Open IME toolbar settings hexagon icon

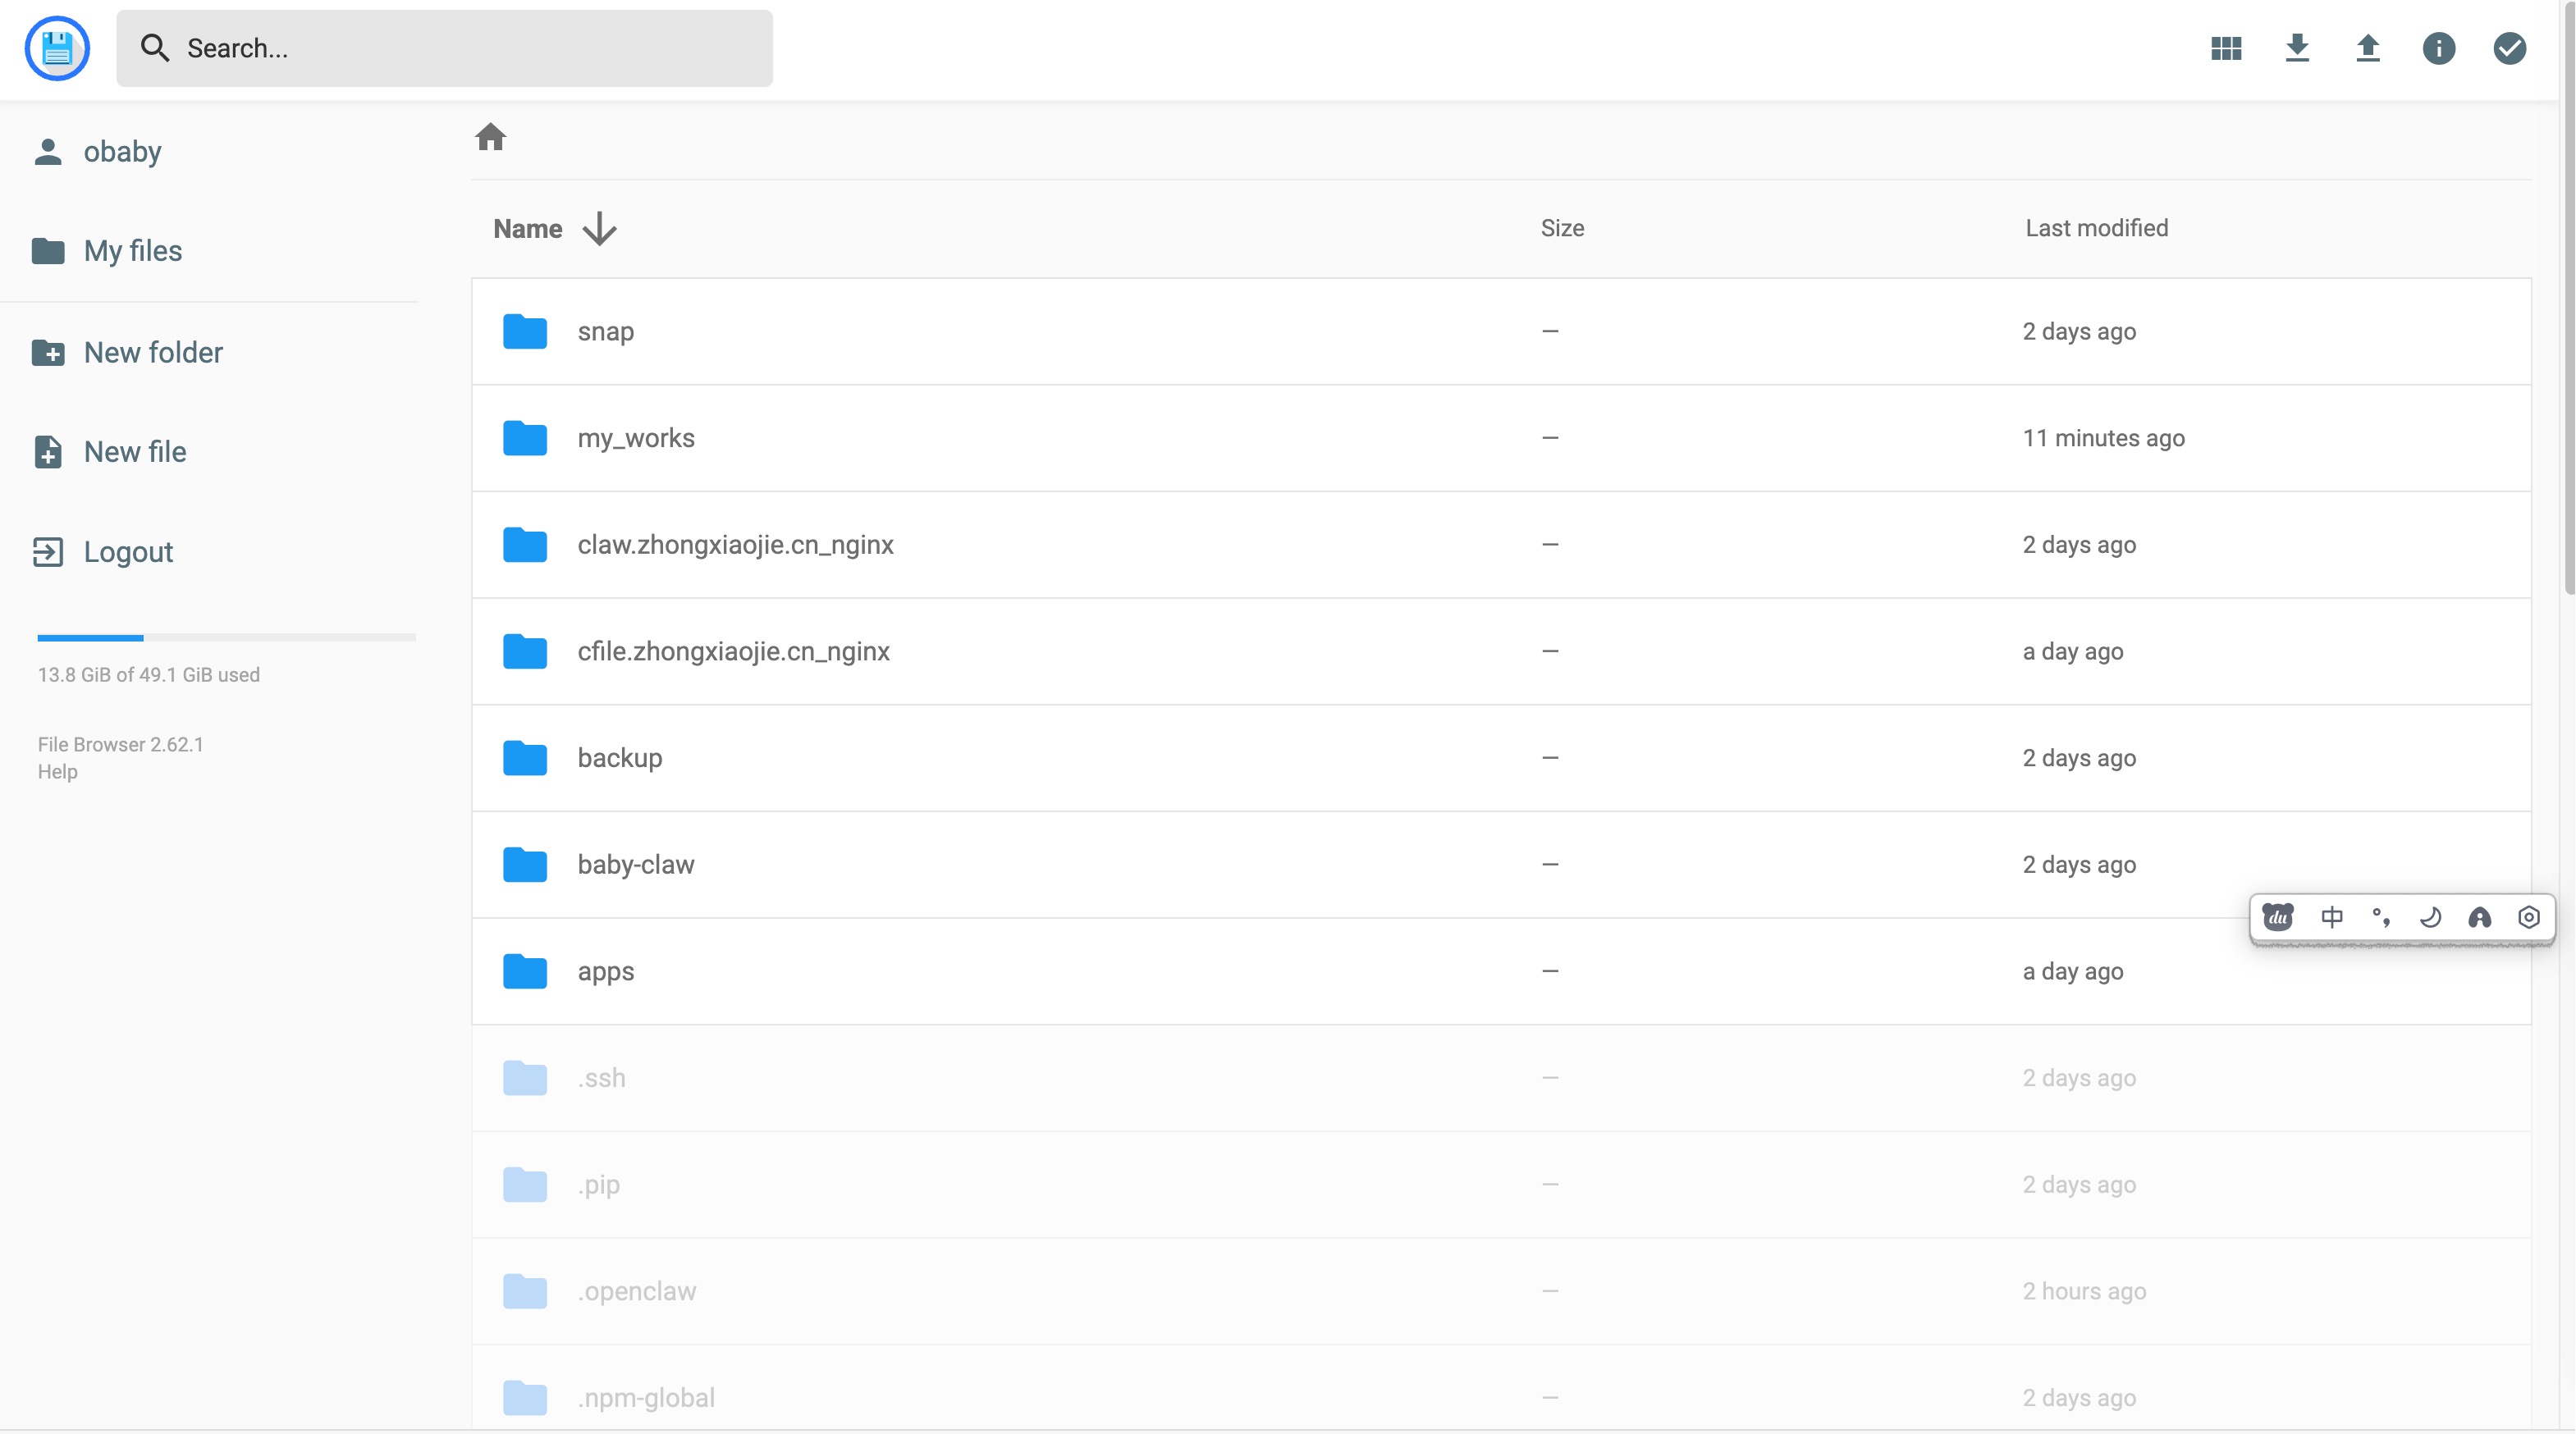pyautogui.click(x=2528, y=917)
